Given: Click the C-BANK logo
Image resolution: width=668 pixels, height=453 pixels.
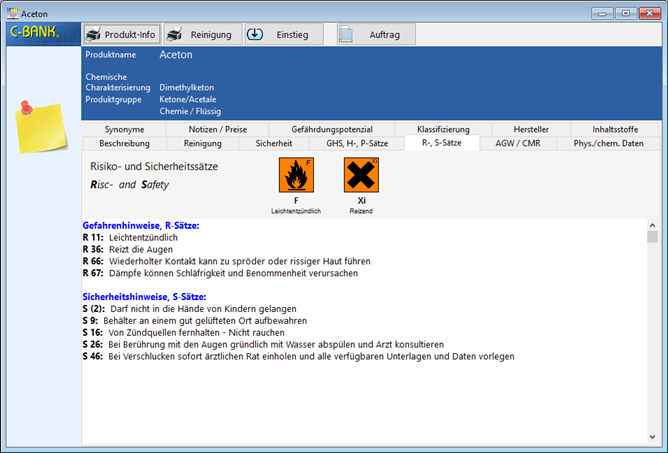Looking at the screenshot, I should [34, 32].
